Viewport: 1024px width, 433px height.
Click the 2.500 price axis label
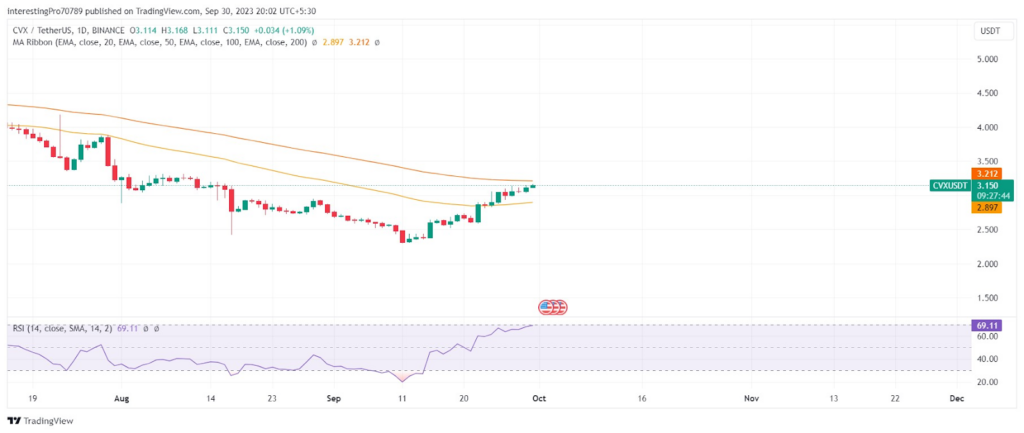tap(985, 230)
